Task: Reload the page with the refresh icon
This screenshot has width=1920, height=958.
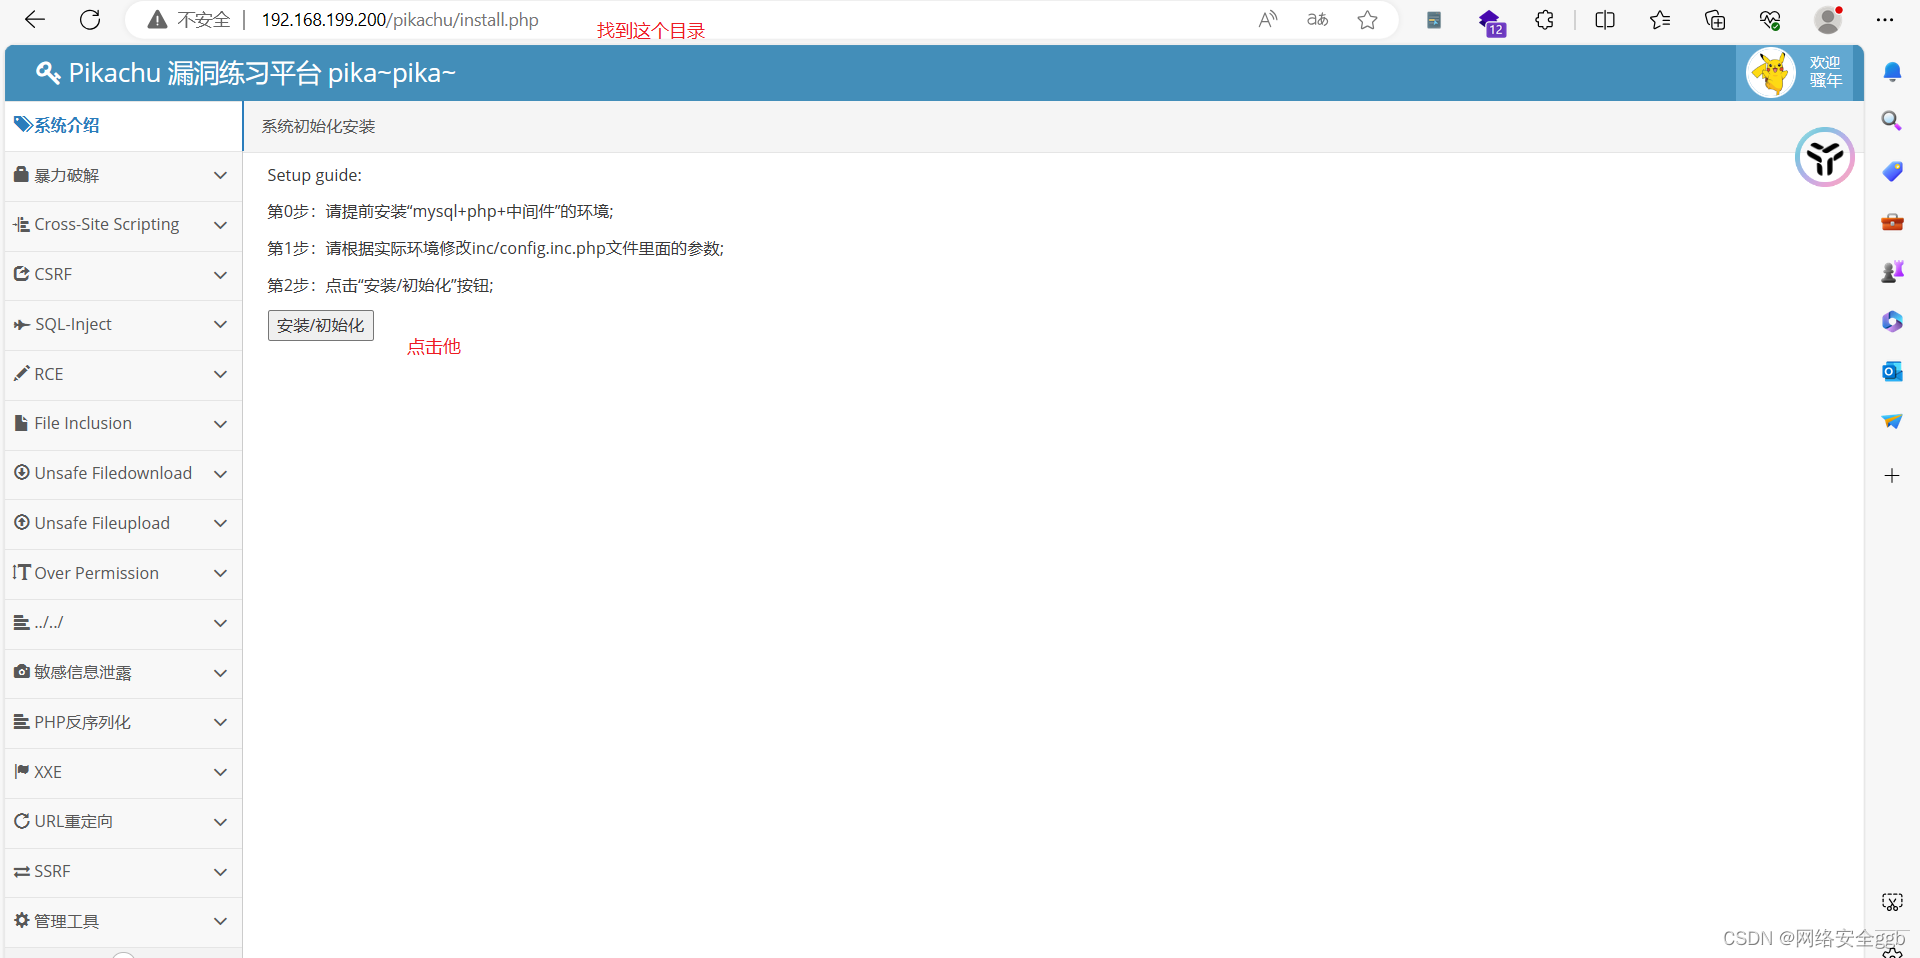Action: (90, 19)
